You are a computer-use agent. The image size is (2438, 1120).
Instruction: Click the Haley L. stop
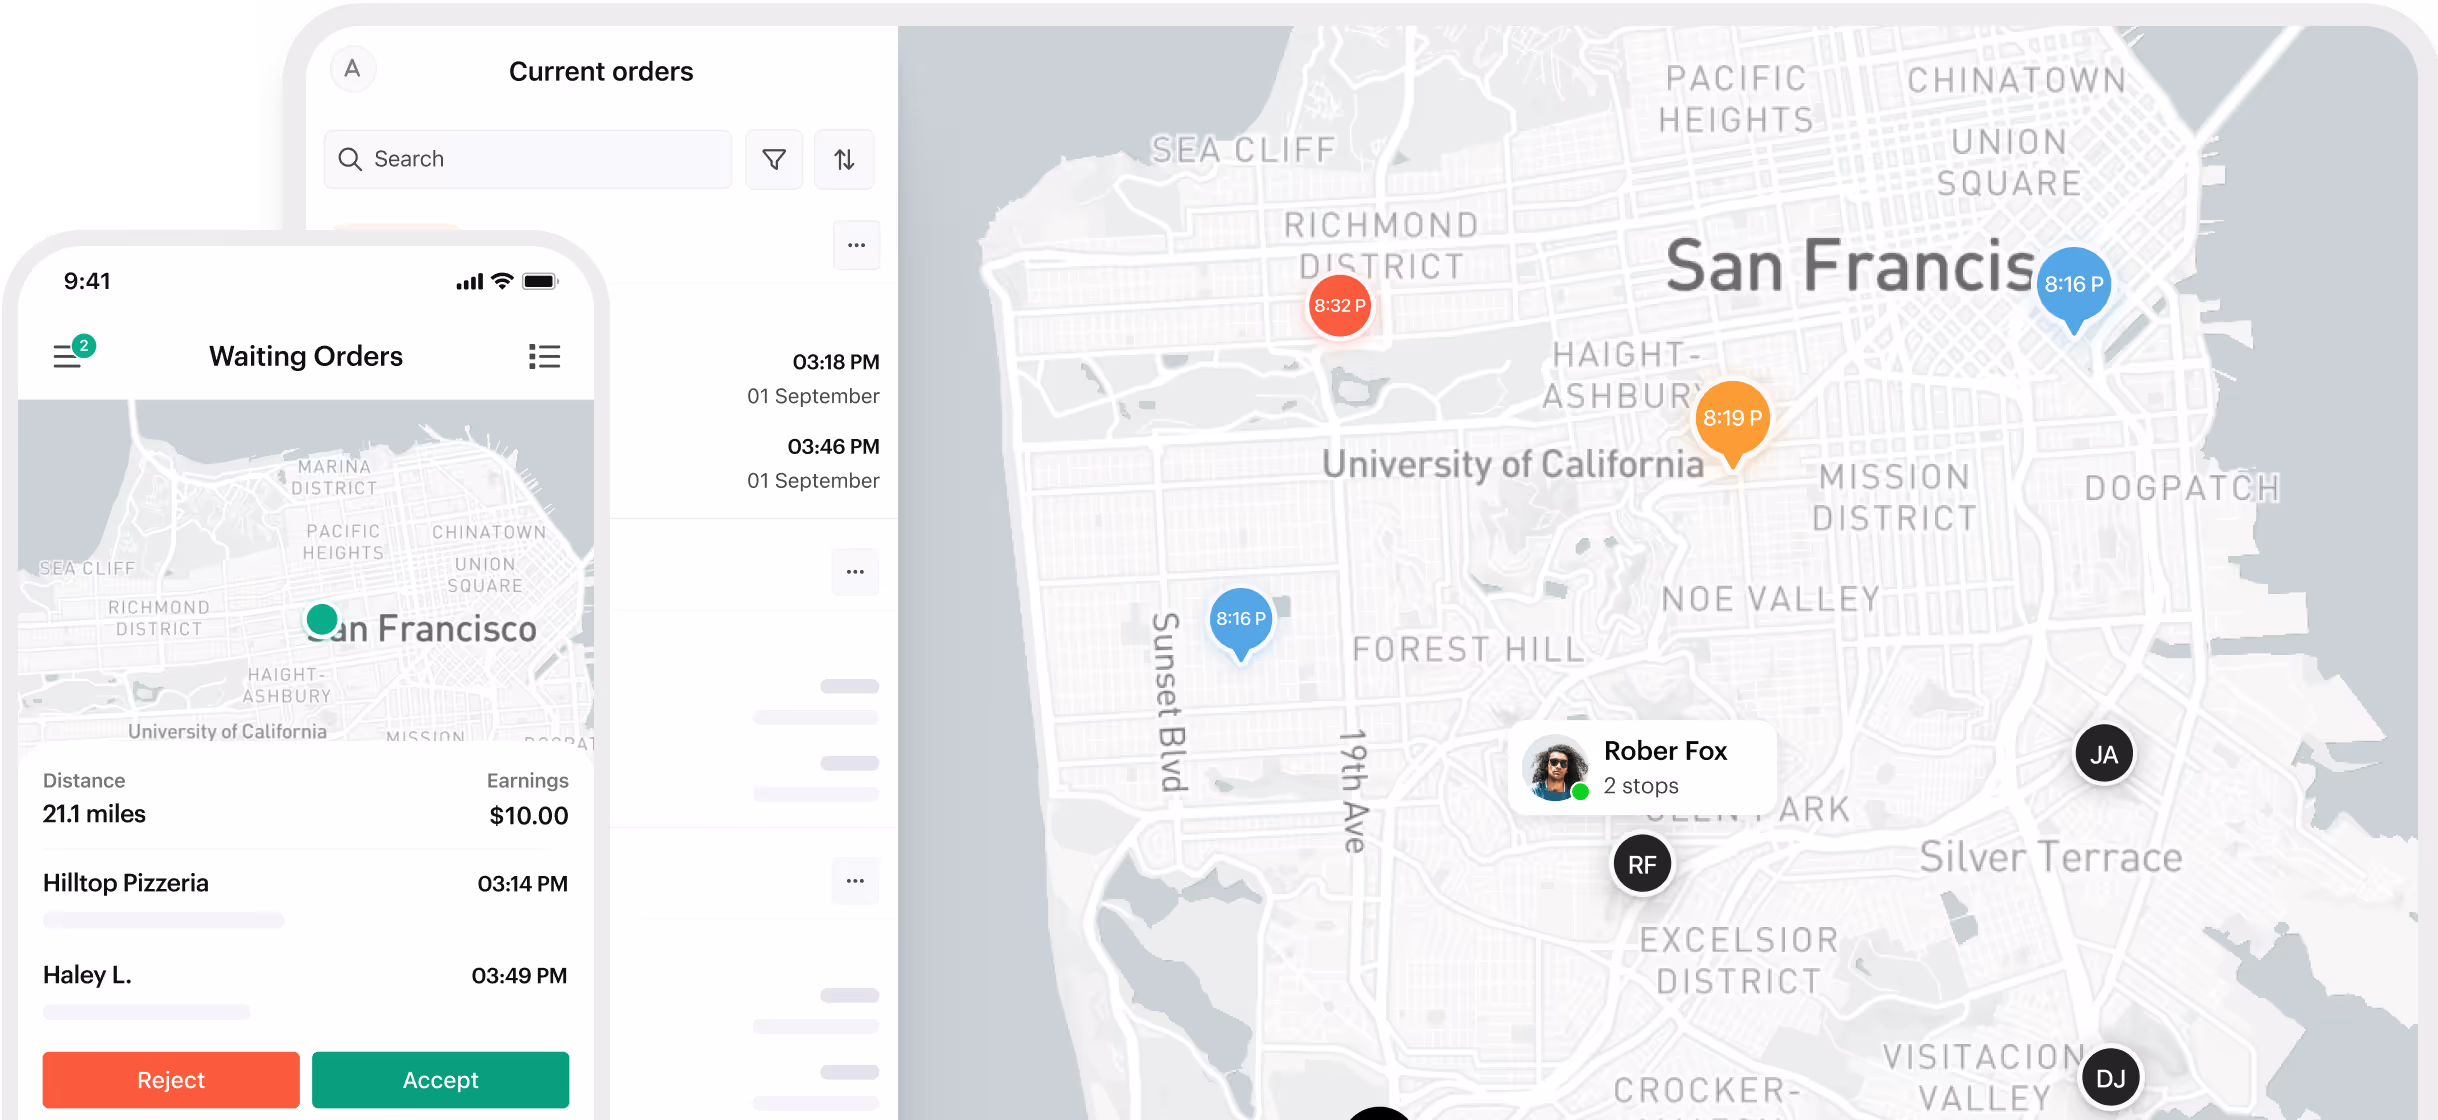(87, 975)
